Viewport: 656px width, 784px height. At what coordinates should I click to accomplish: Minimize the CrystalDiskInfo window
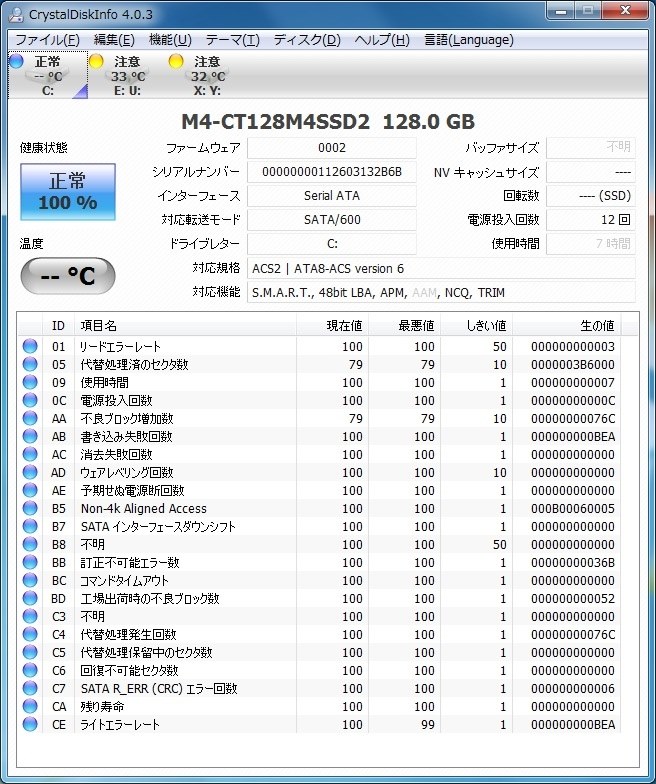tap(561, 11)
